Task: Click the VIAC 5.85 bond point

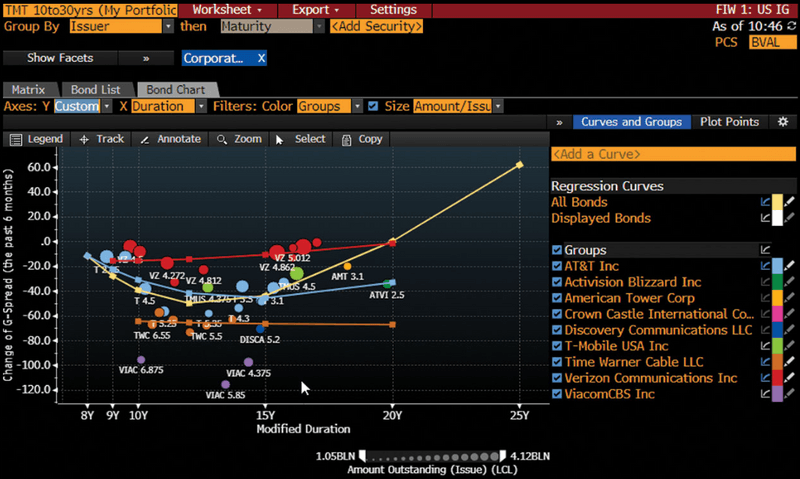Action: (226, 385)
